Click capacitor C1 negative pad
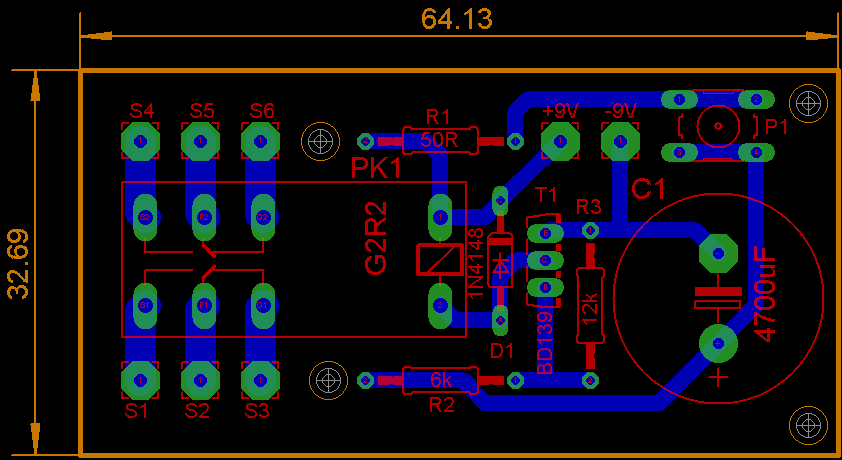This screenshot has height=460, width=842. [x=717, y=253]
